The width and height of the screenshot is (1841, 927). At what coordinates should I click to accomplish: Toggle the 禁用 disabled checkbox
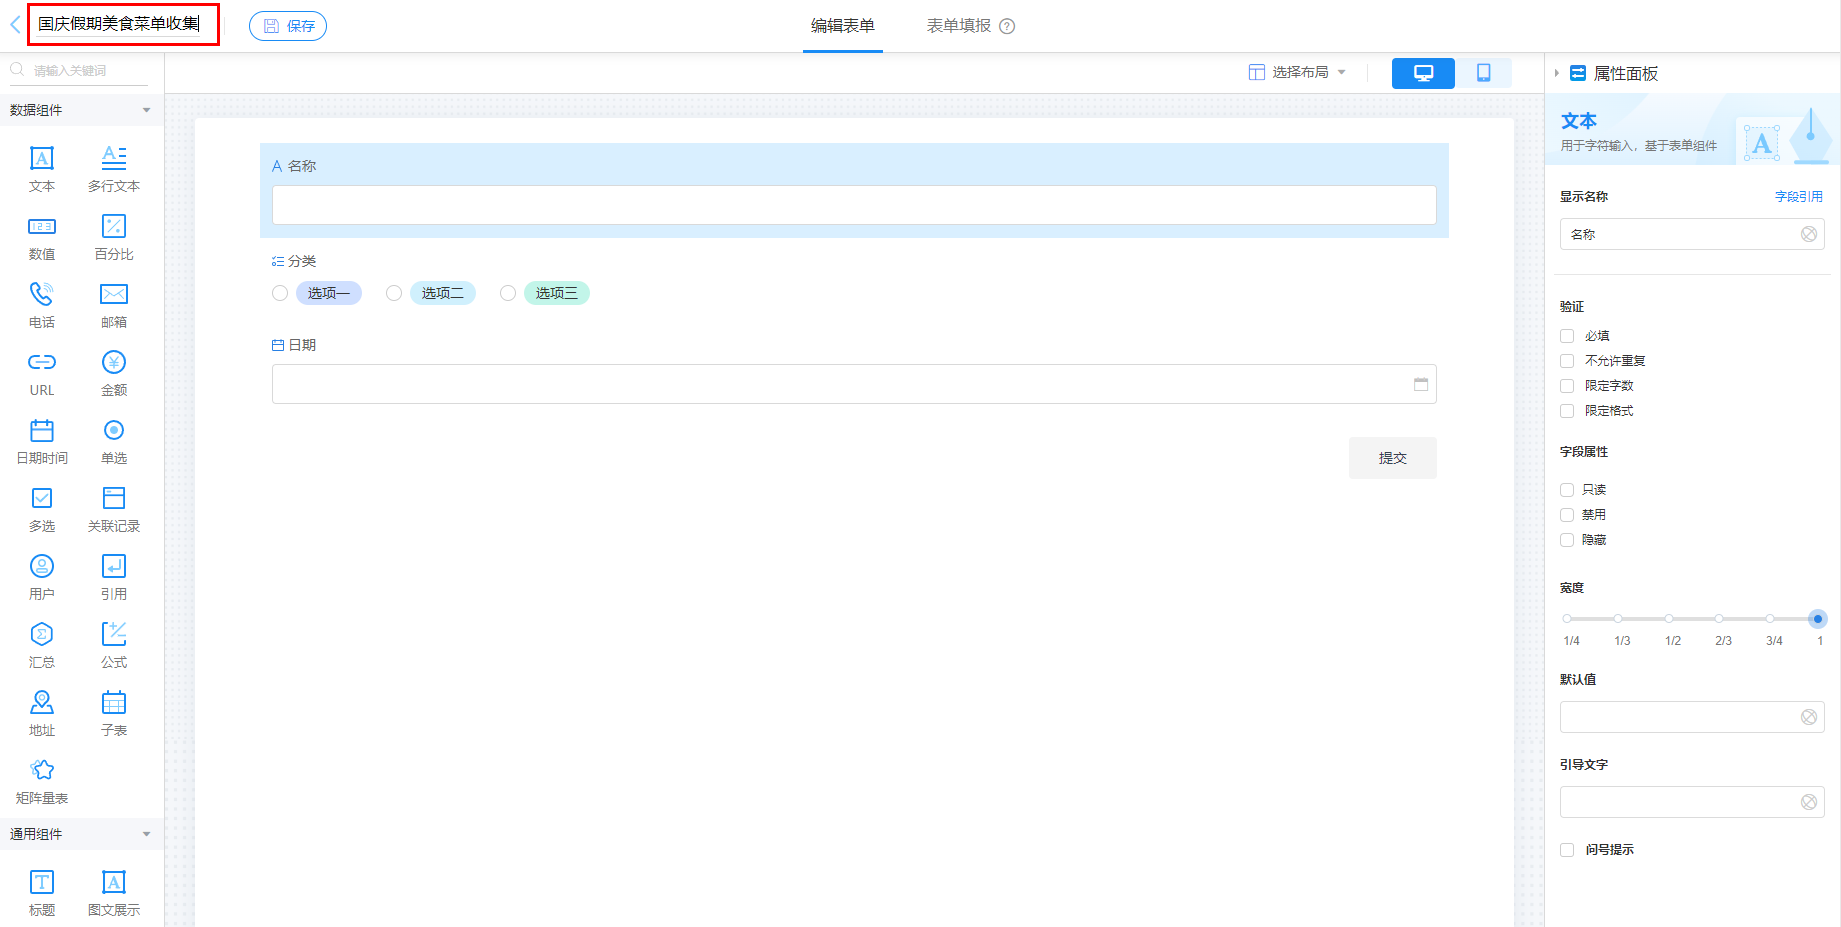click(1567, 515)
